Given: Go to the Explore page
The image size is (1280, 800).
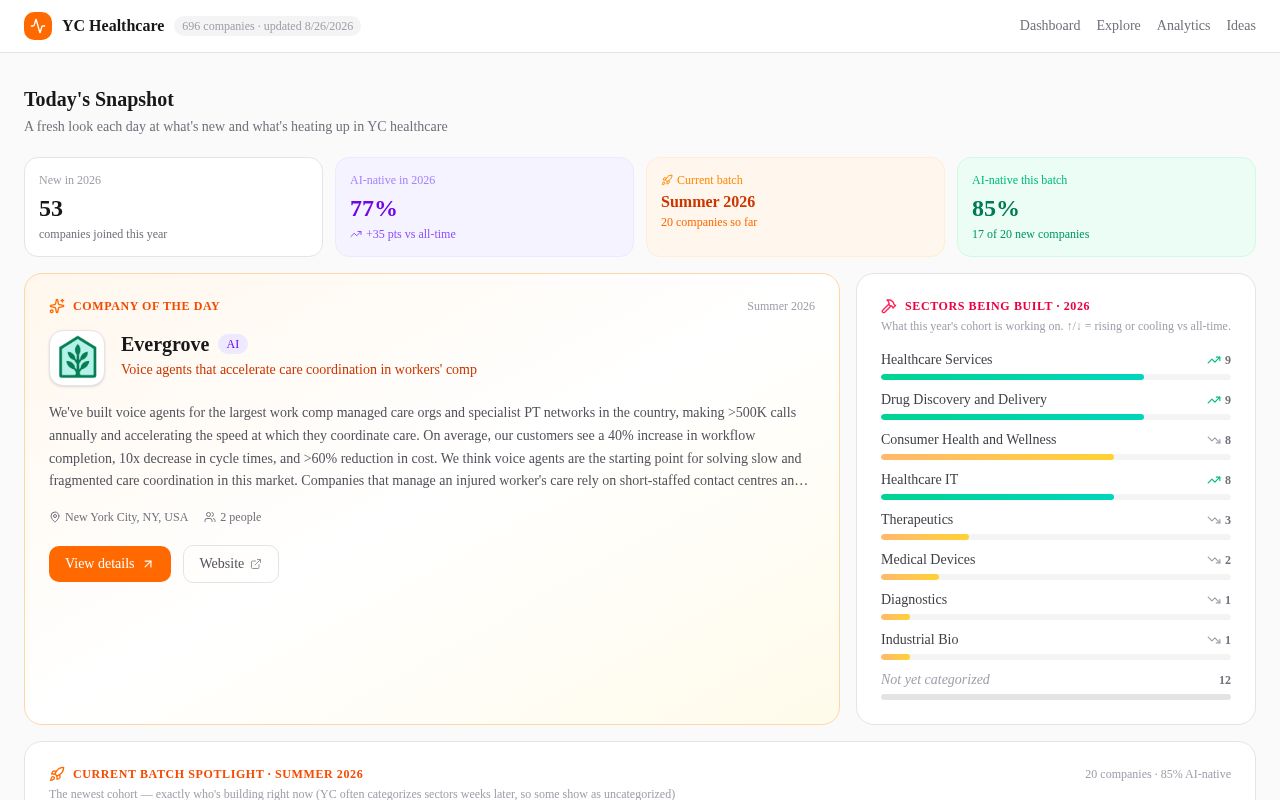Looking at the screenshot, I should (x=1118, y=26).
